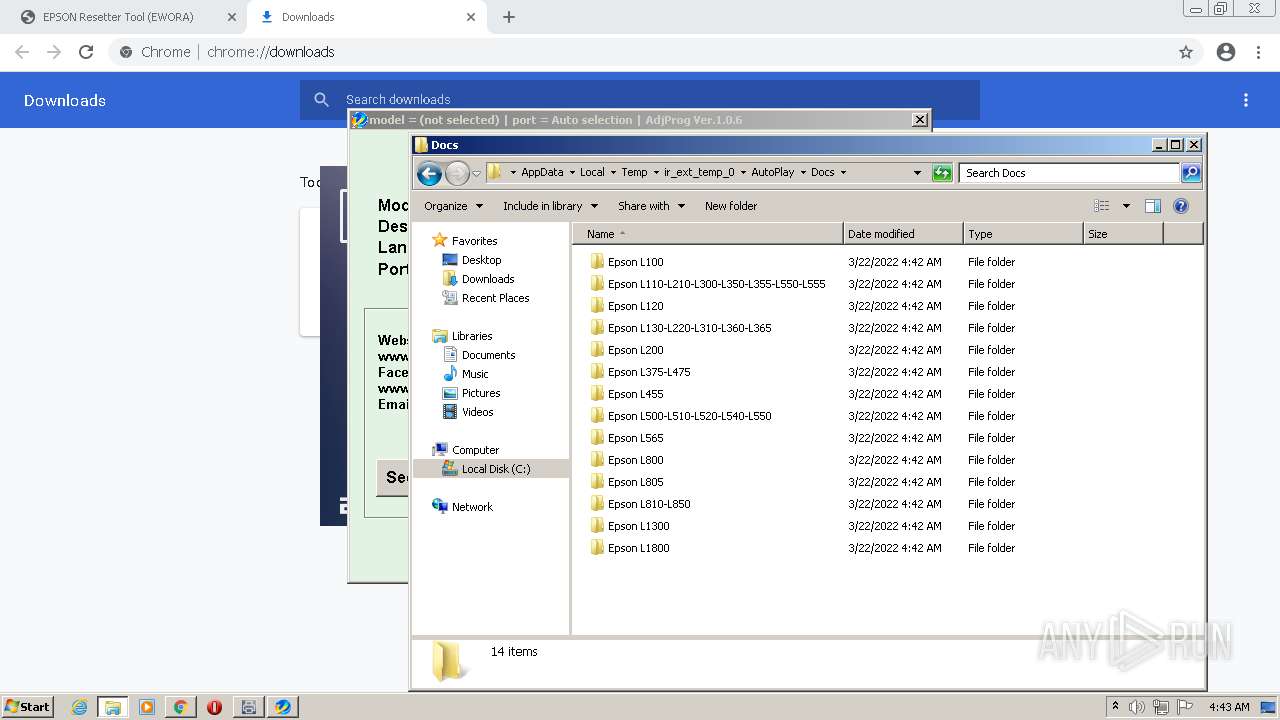Open the Chrome profile avatar icon
This screenshot has width=1280, height=720.
click(x=1226, y=52)
